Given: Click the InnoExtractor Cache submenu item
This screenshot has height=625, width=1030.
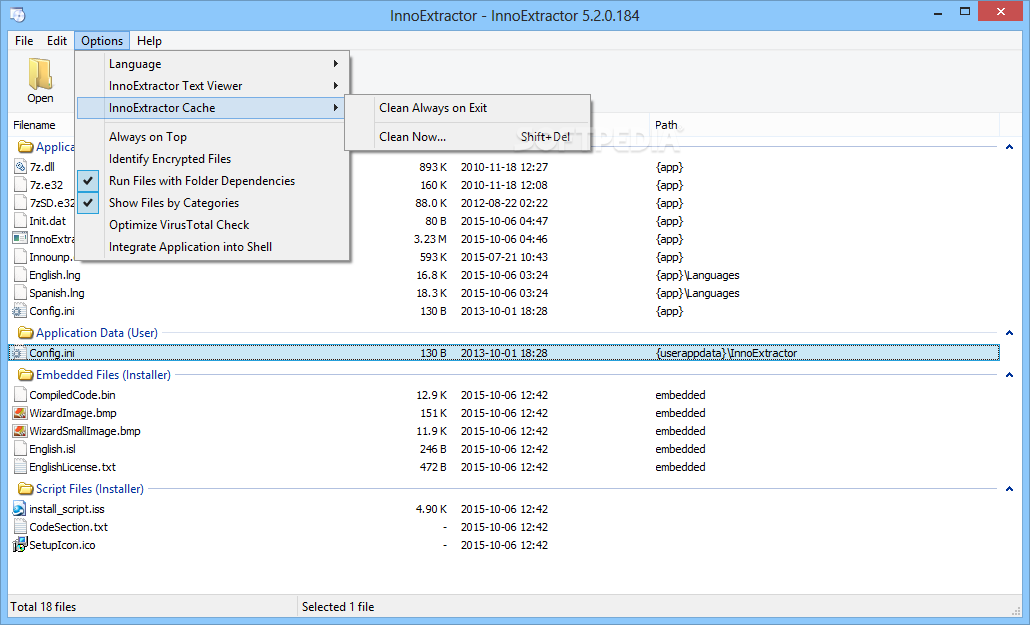Looking at the screenshot, I should tap(213, 108).
